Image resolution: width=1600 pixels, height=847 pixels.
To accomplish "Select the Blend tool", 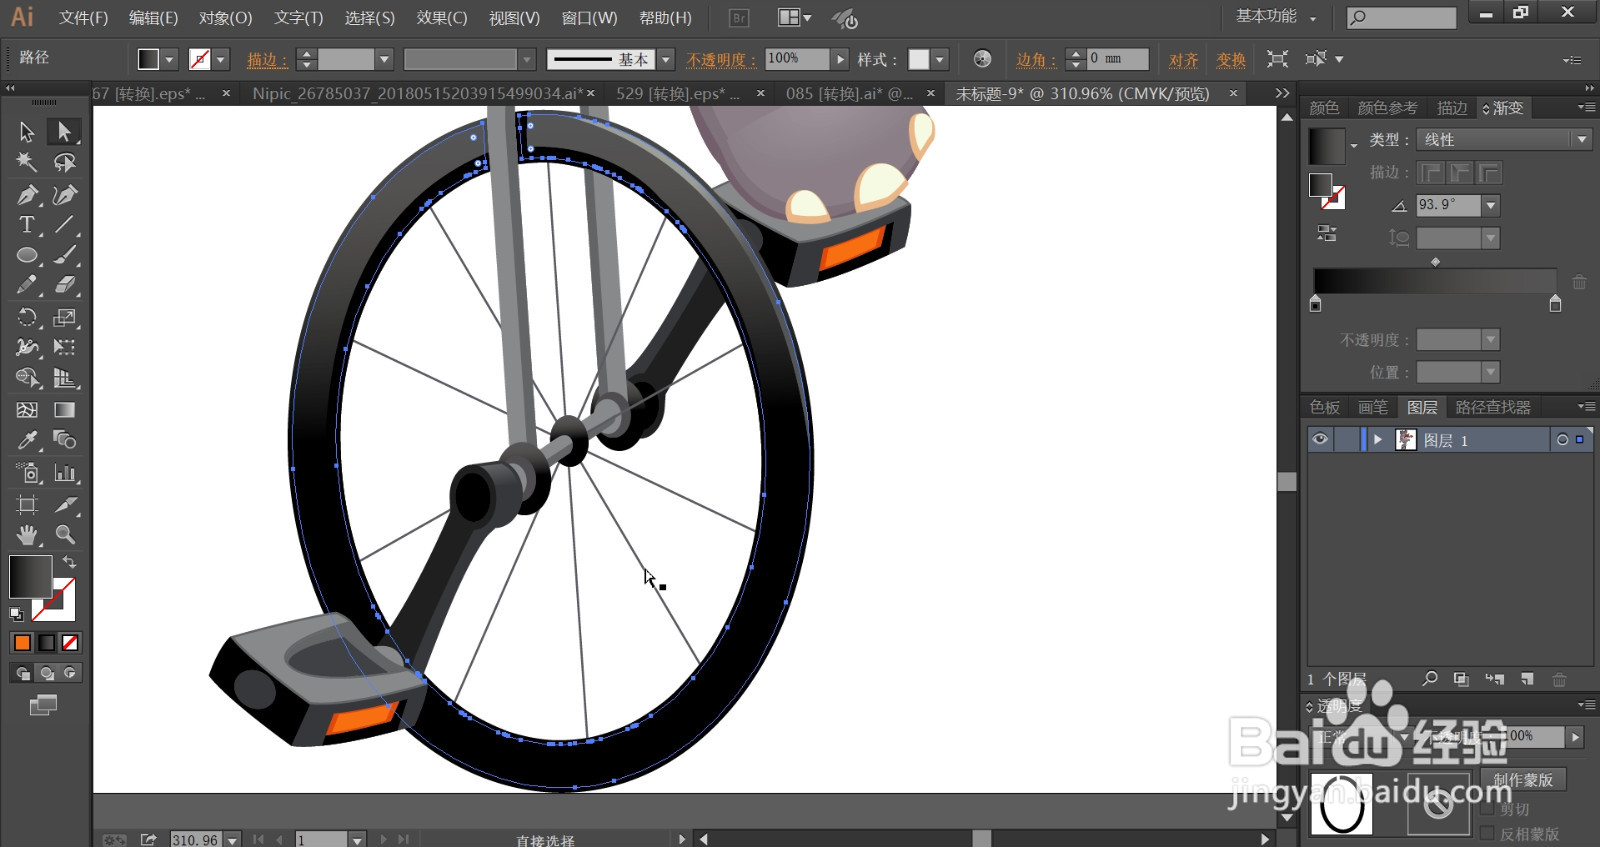I will coord(65,440).
